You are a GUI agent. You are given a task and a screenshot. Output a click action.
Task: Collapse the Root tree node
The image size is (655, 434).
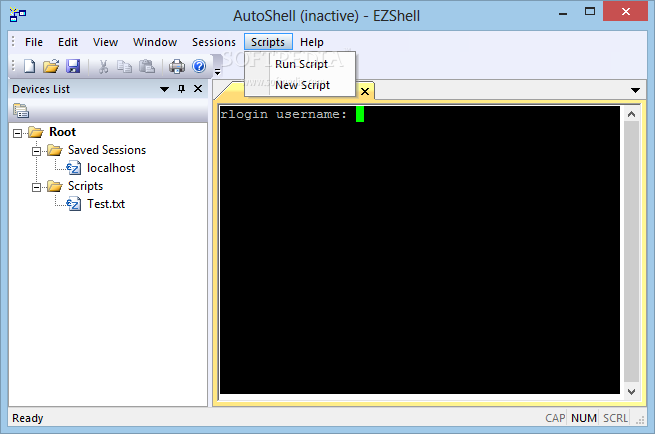click(18, 133)
